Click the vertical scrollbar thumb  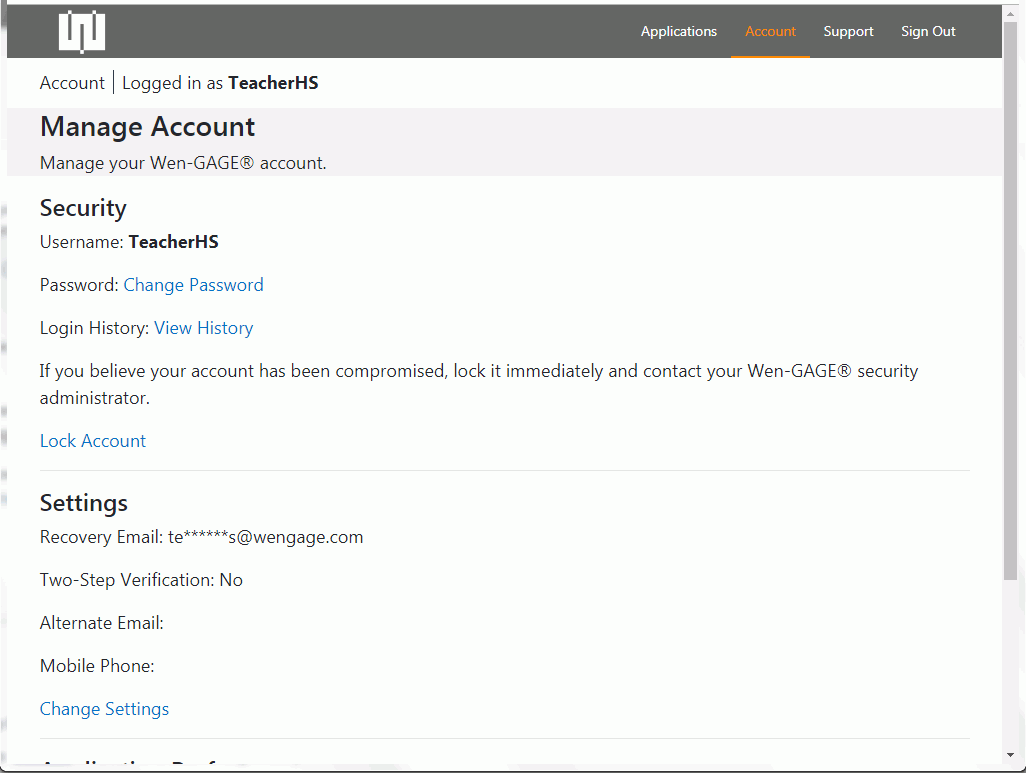point(1010,300)
